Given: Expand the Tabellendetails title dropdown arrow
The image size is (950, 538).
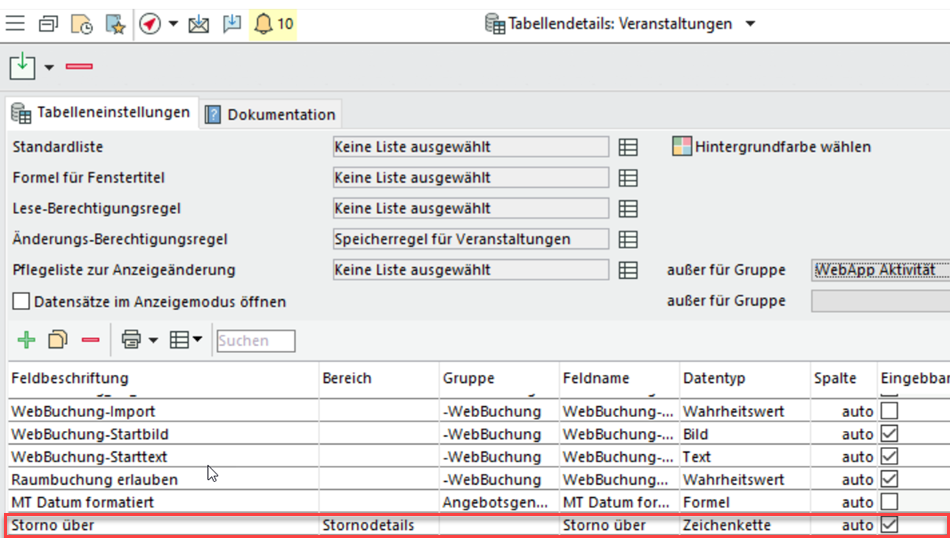Looking at the screenshot, I should pyautogui.click(x=751, y=24).
